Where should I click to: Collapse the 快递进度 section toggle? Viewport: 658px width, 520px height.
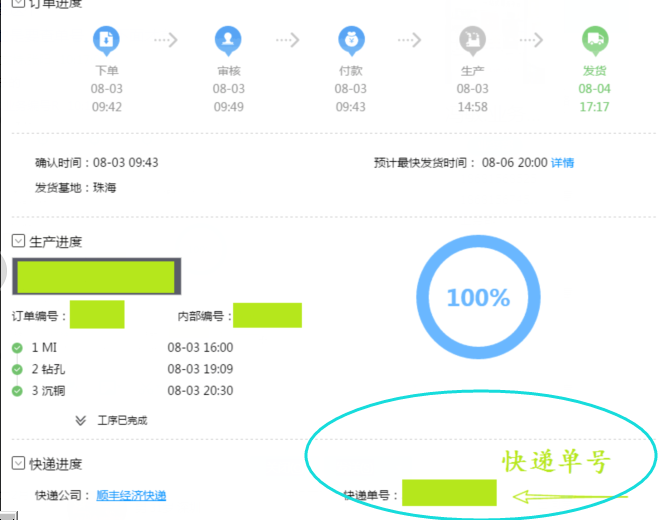(x=18, y=464)
